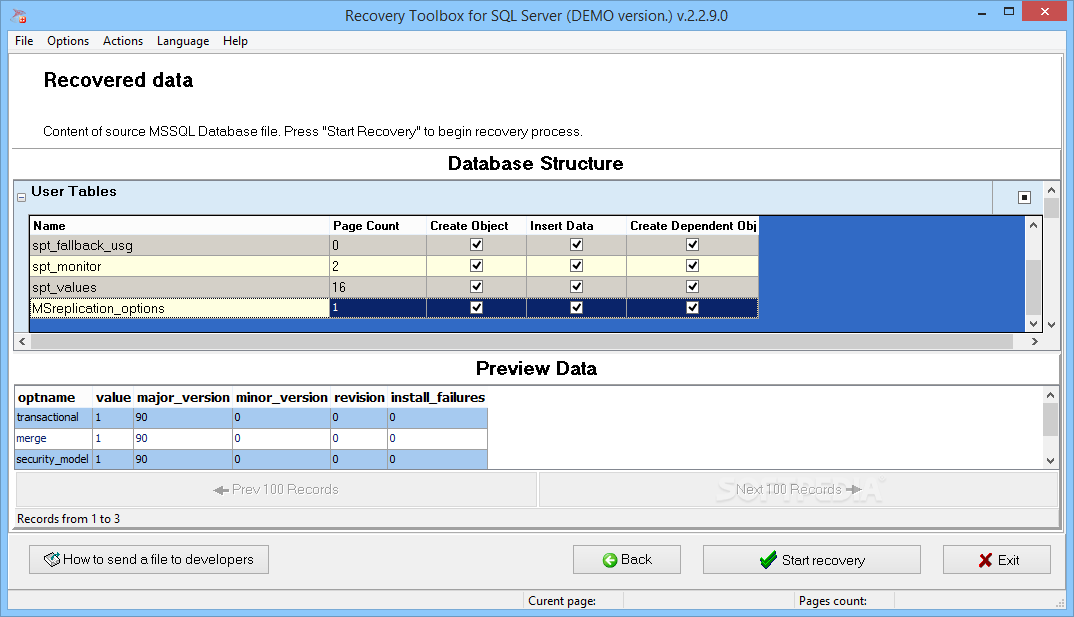Select the merge preview row
Image resolution: width=1074 pixels, height=617 pixels.
251,438
